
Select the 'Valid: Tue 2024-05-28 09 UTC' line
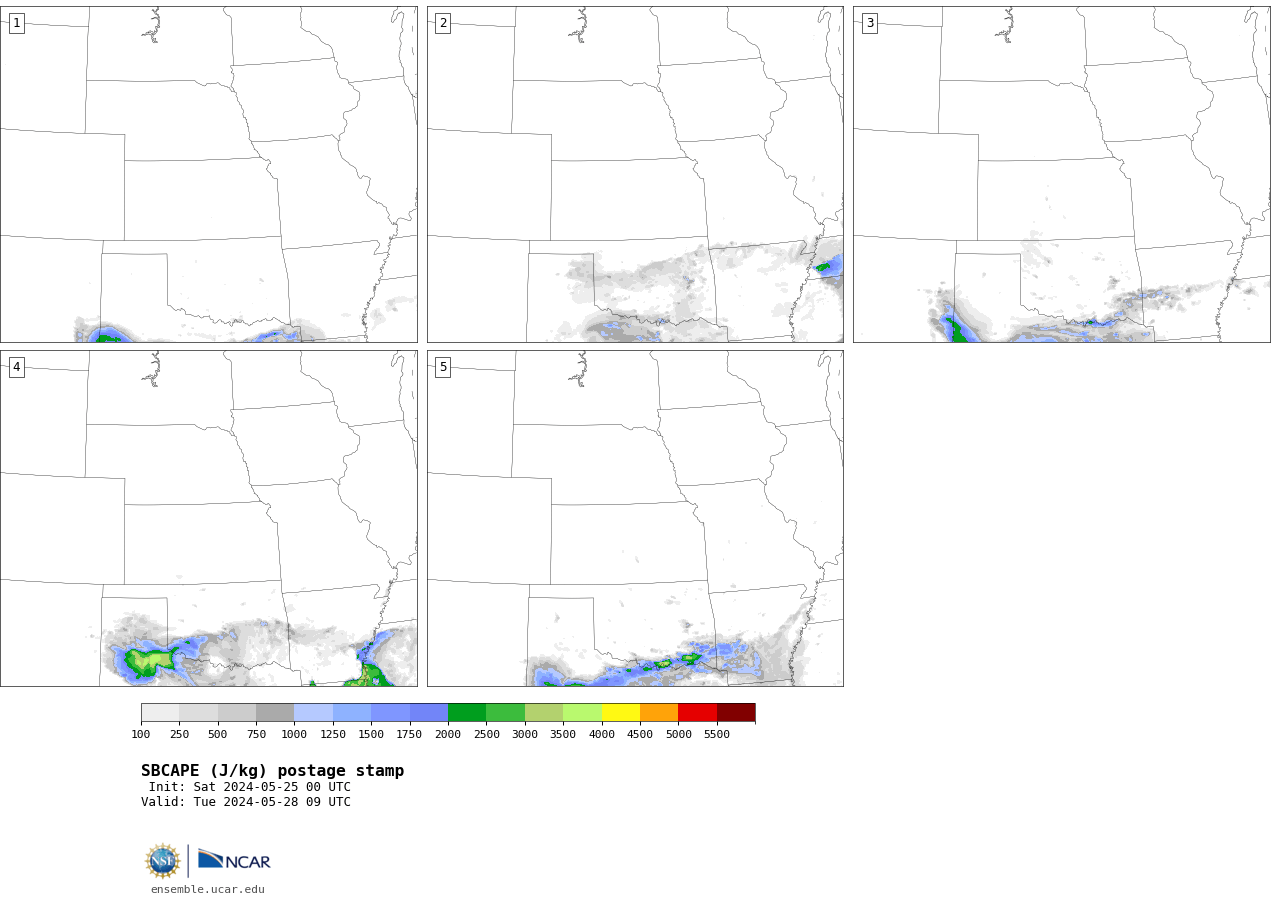point(246,802)
